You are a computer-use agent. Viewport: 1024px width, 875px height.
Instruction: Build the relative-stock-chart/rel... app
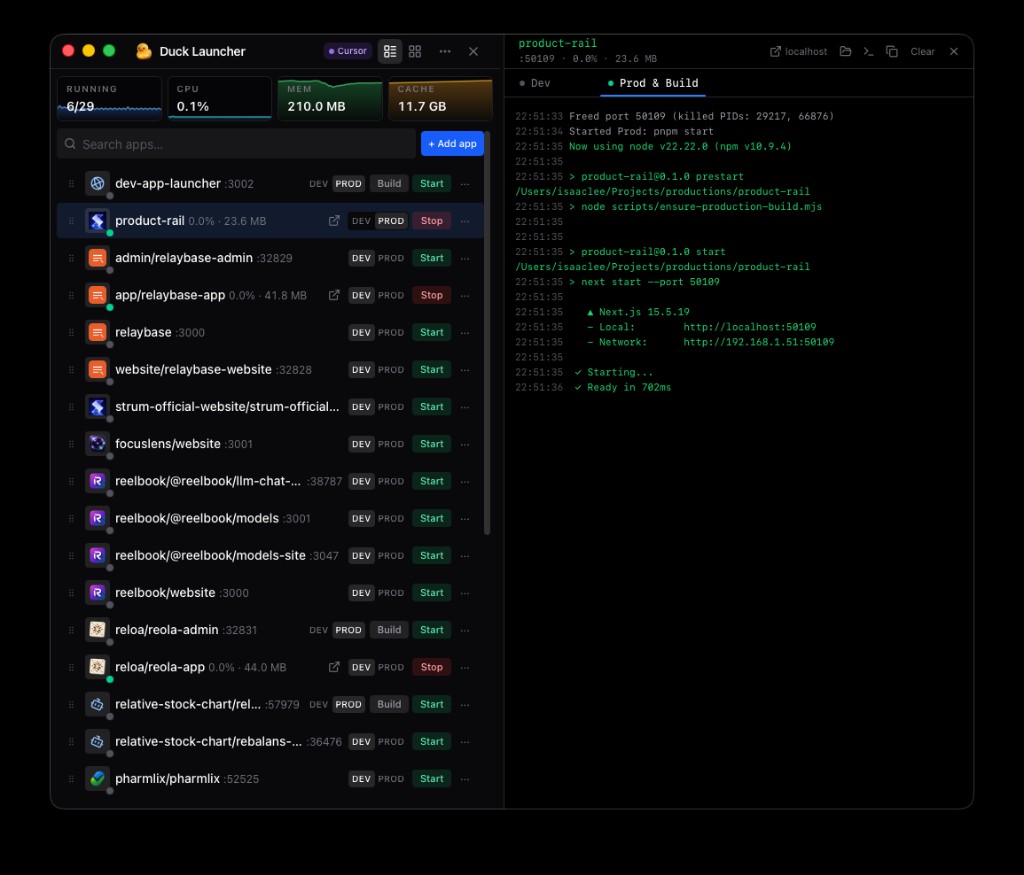click(x=389, y=704)
